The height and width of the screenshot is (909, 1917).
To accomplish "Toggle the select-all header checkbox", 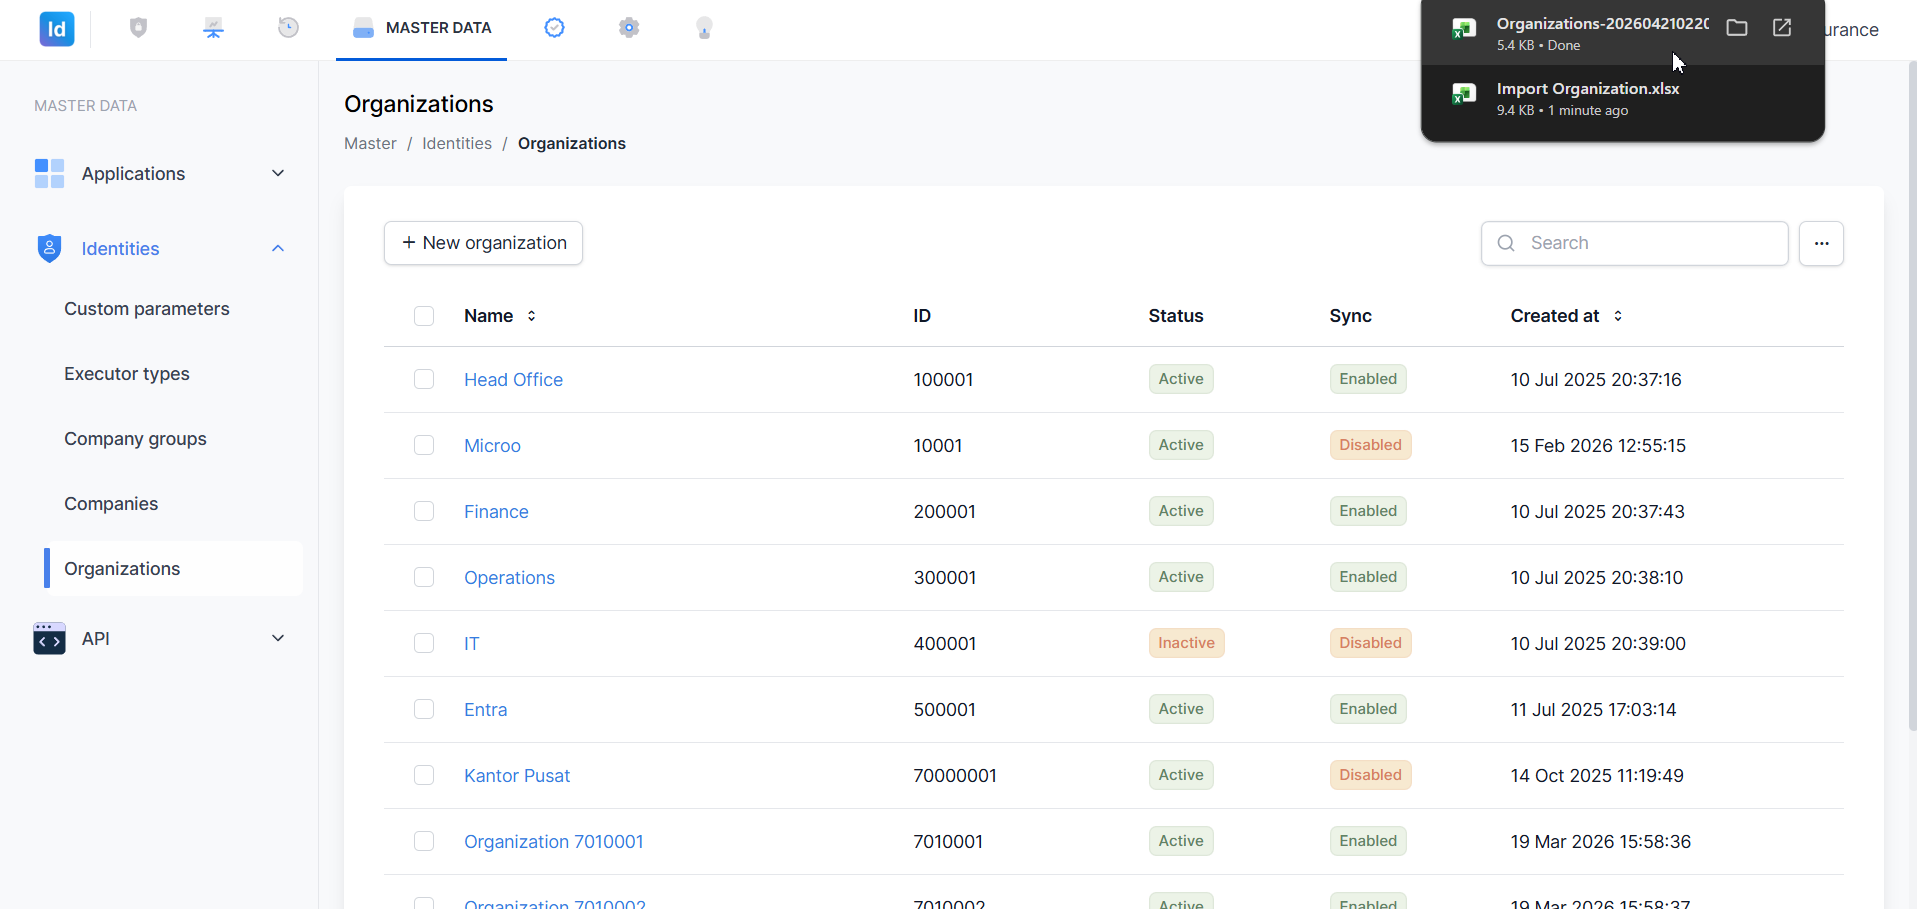I will (x=424, y=316).
